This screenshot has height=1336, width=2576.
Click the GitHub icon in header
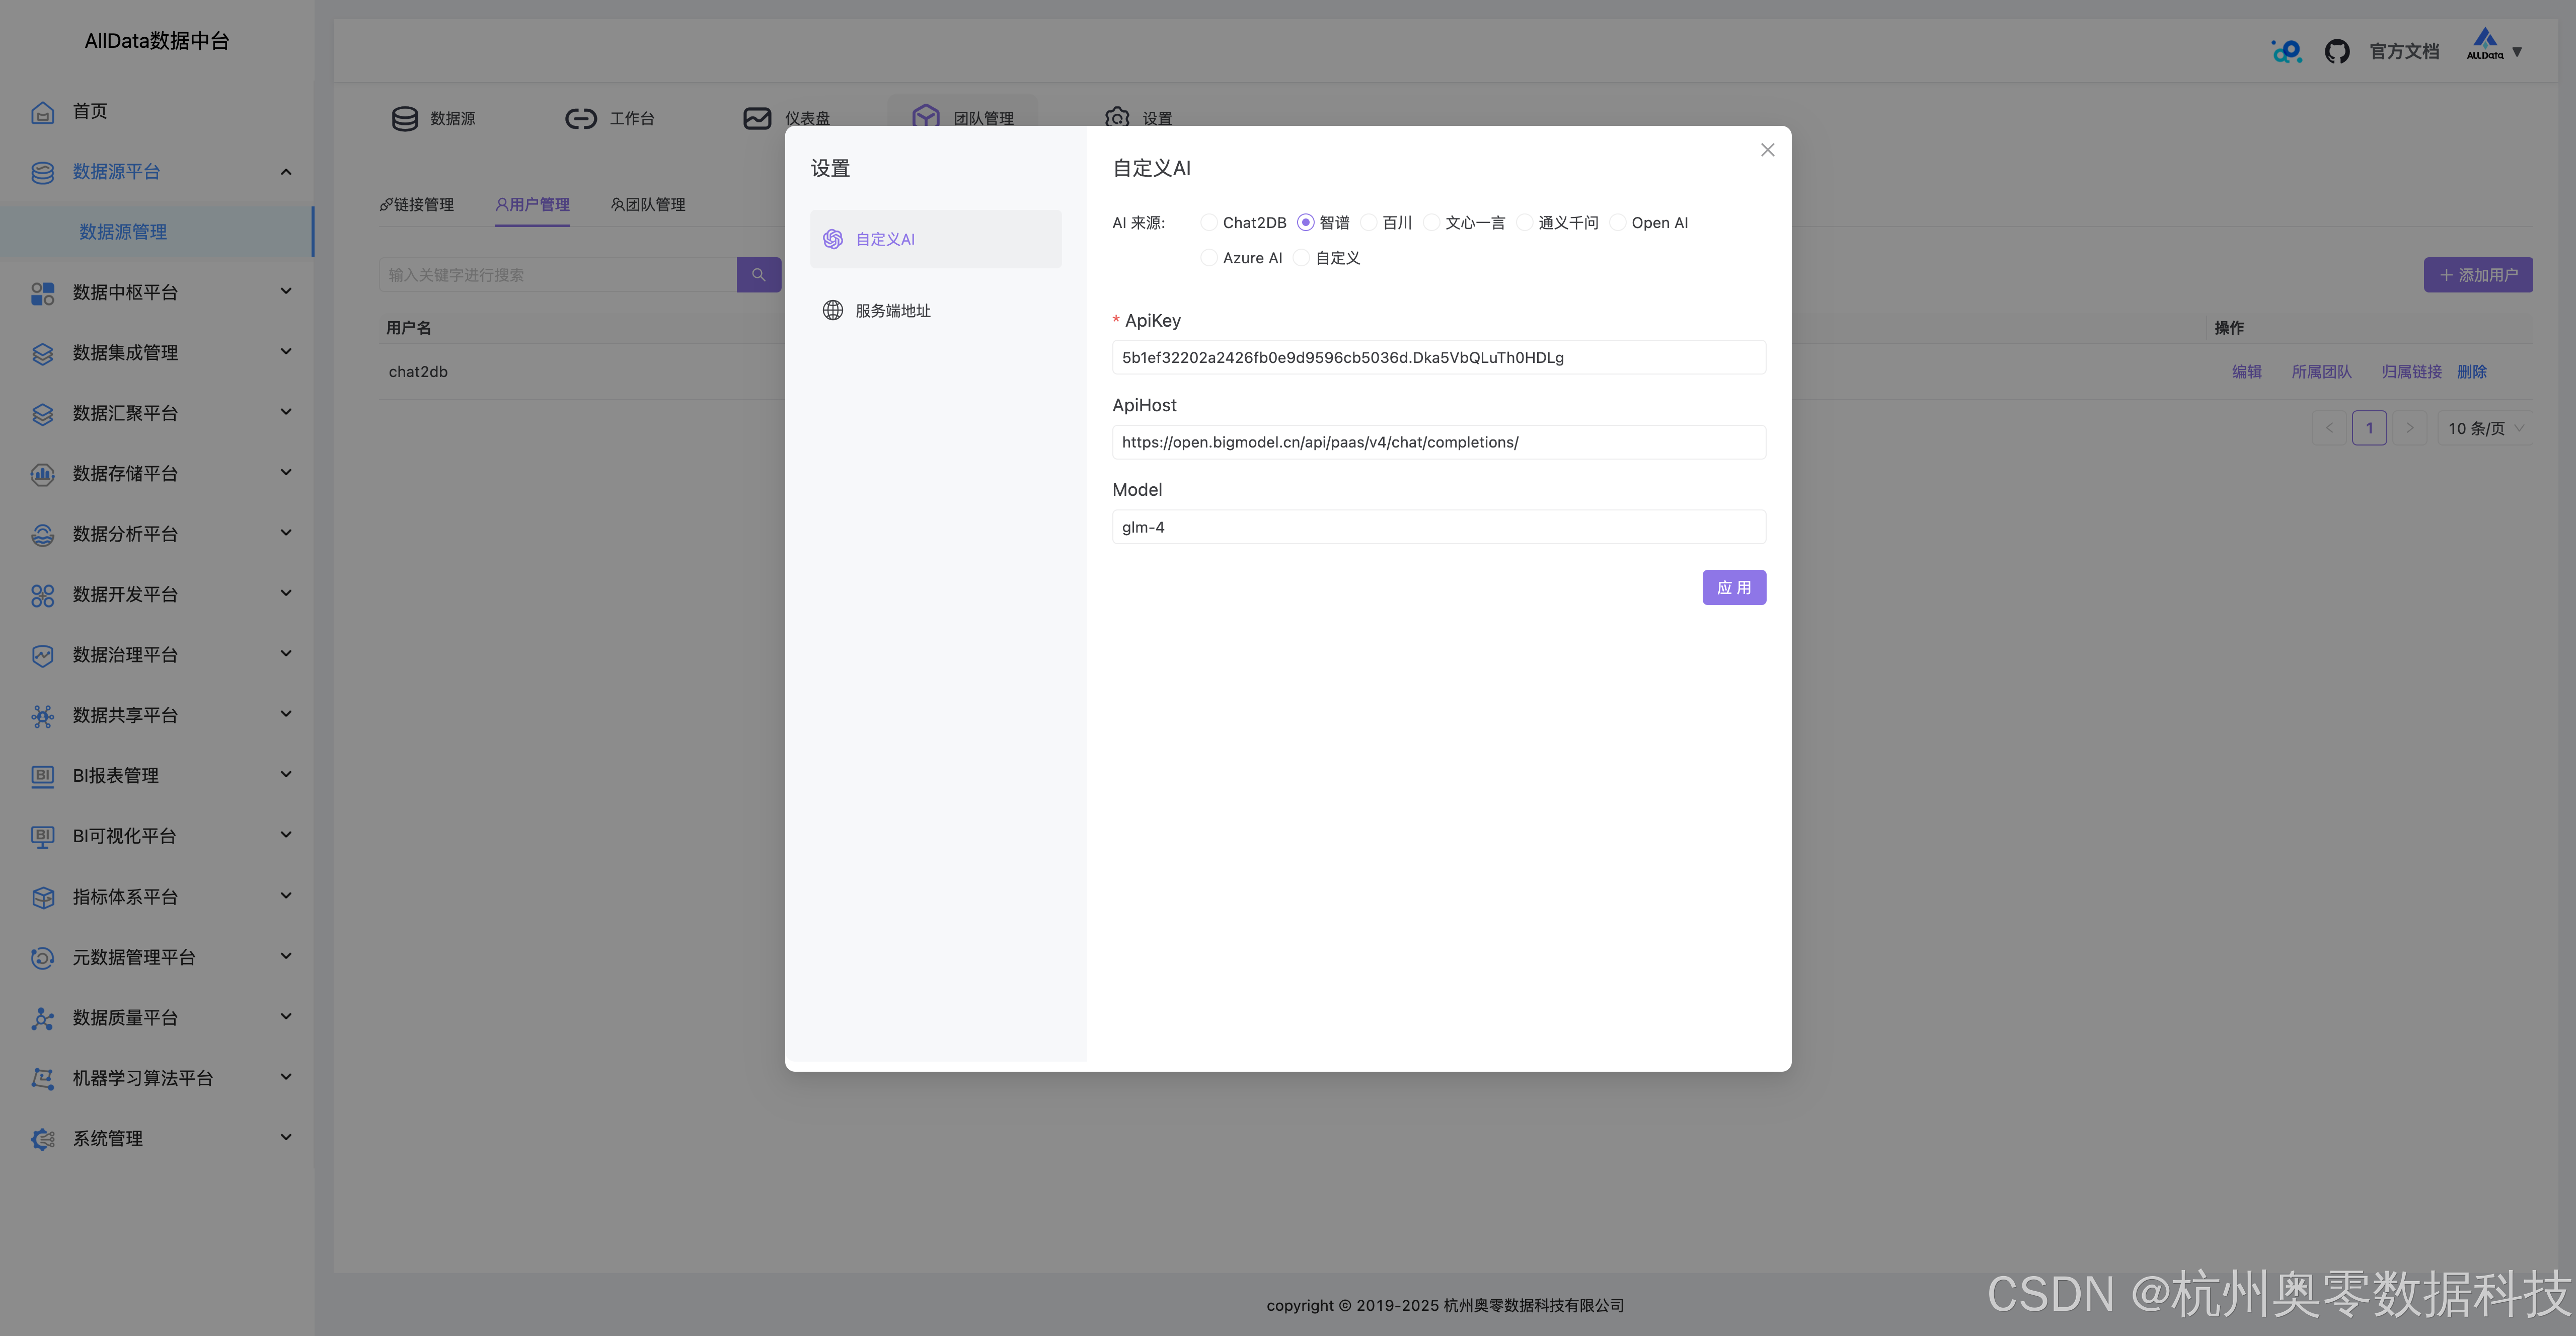coord(2336,51)
